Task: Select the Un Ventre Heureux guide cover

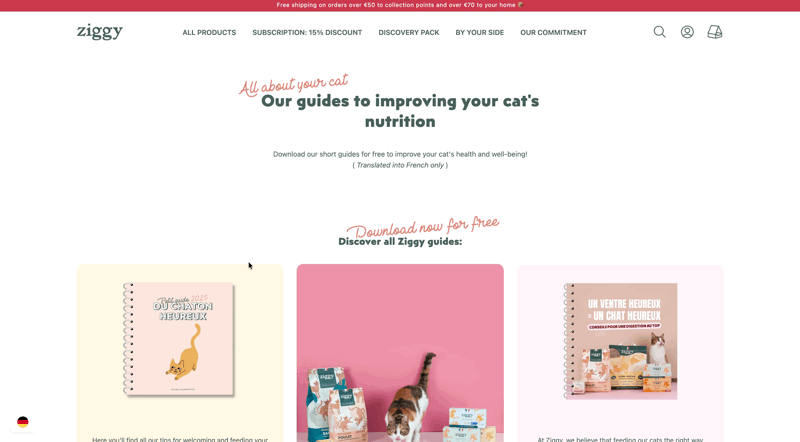Action: tap(620, 341)
